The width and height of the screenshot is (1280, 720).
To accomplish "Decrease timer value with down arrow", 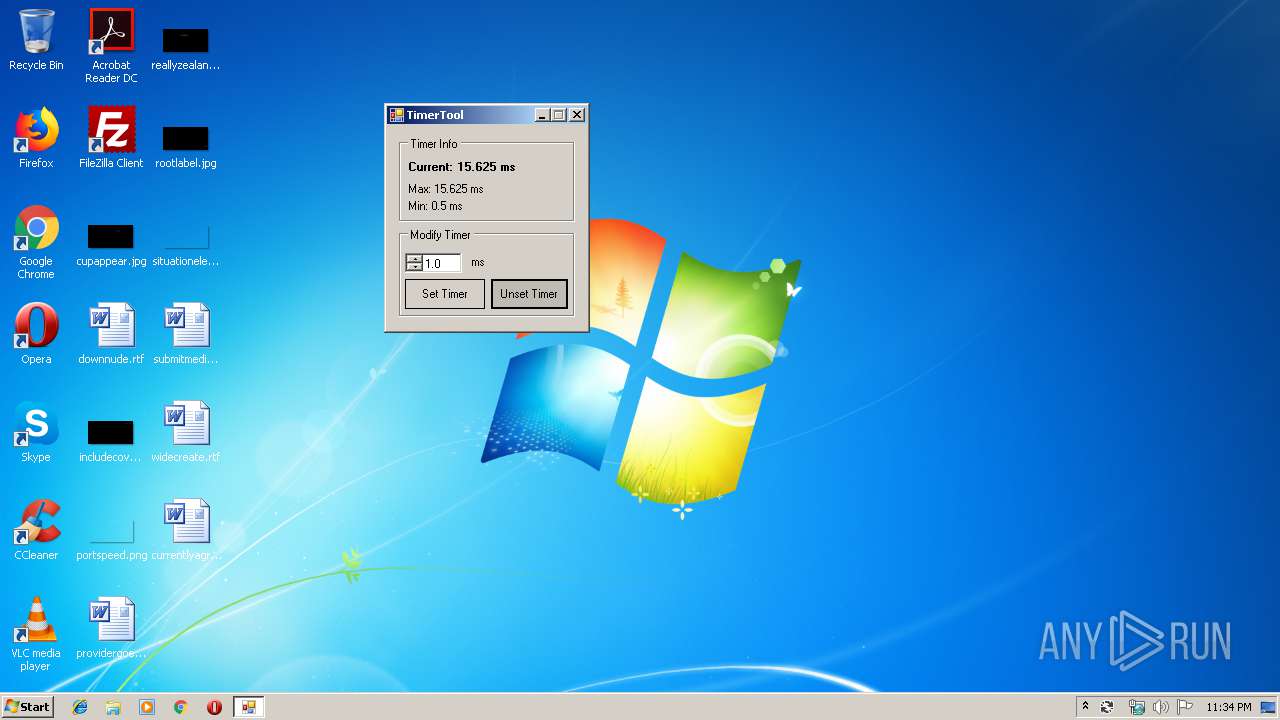I will click(x=414, y=267).
